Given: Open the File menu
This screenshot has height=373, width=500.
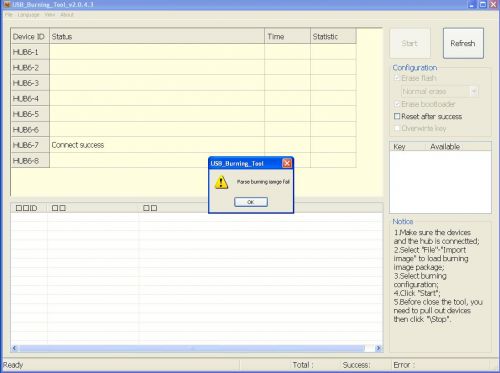Looking at the screenshot, I should 9,15.
